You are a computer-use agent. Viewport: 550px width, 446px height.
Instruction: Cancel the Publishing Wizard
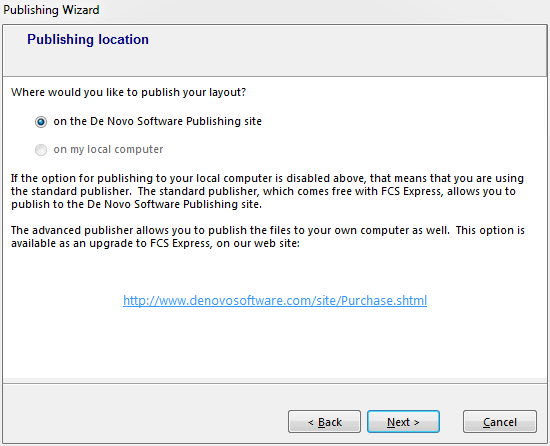point(500,421)
